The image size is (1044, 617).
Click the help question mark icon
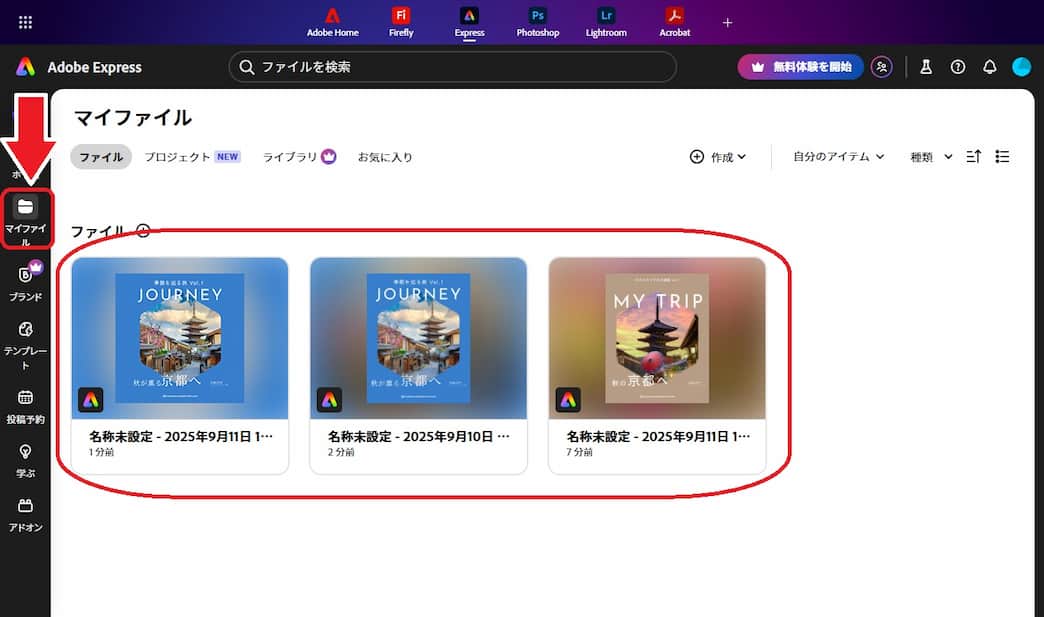[957, 67]
